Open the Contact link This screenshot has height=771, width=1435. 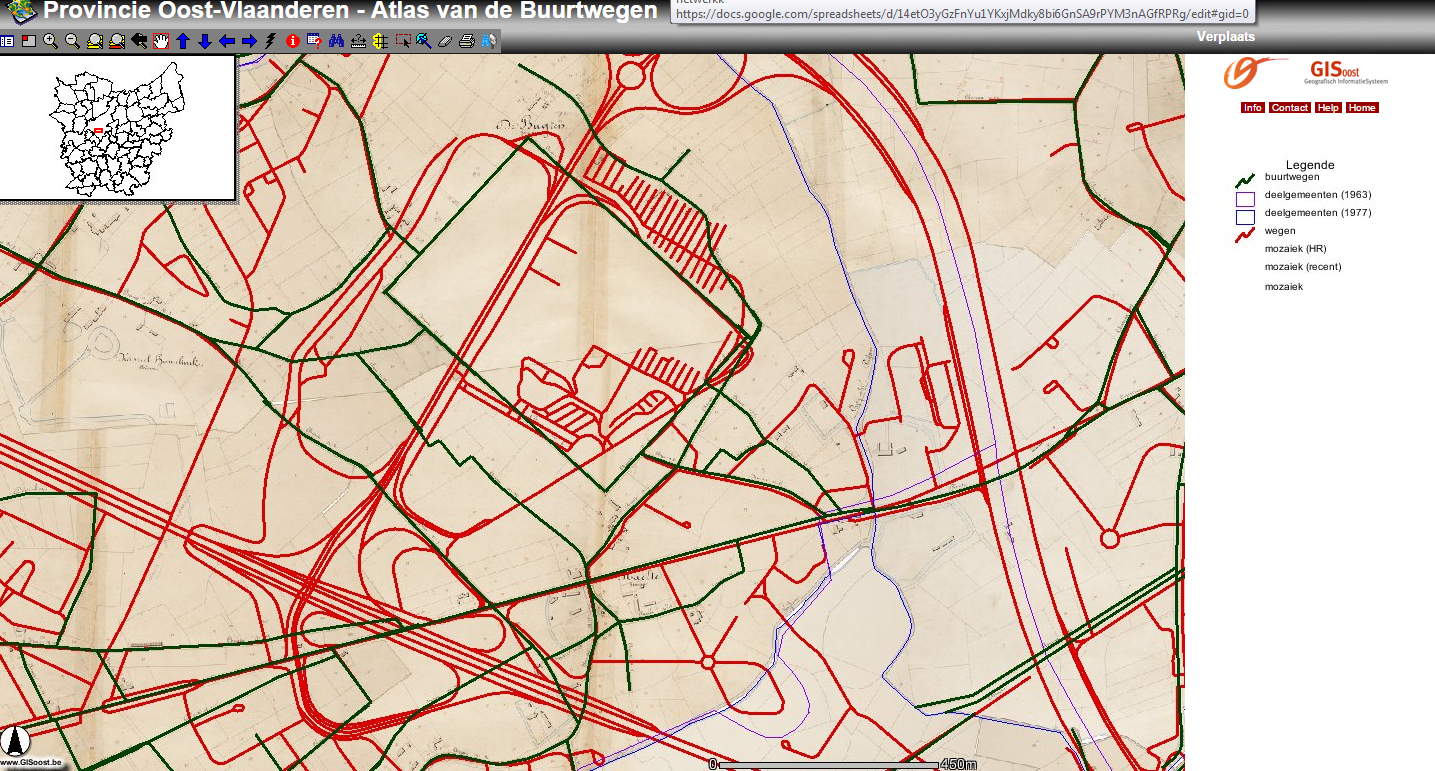[1289, 108]
